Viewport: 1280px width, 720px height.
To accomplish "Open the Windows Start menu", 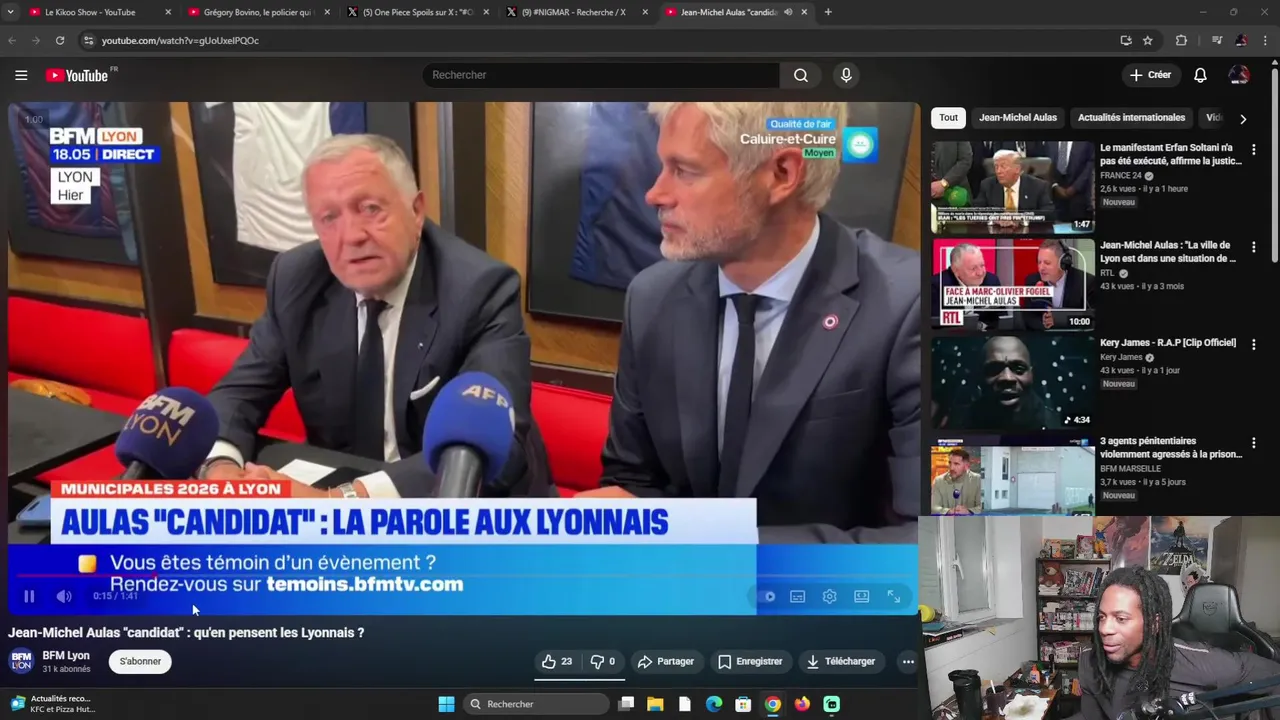I will tap(446, 704).
